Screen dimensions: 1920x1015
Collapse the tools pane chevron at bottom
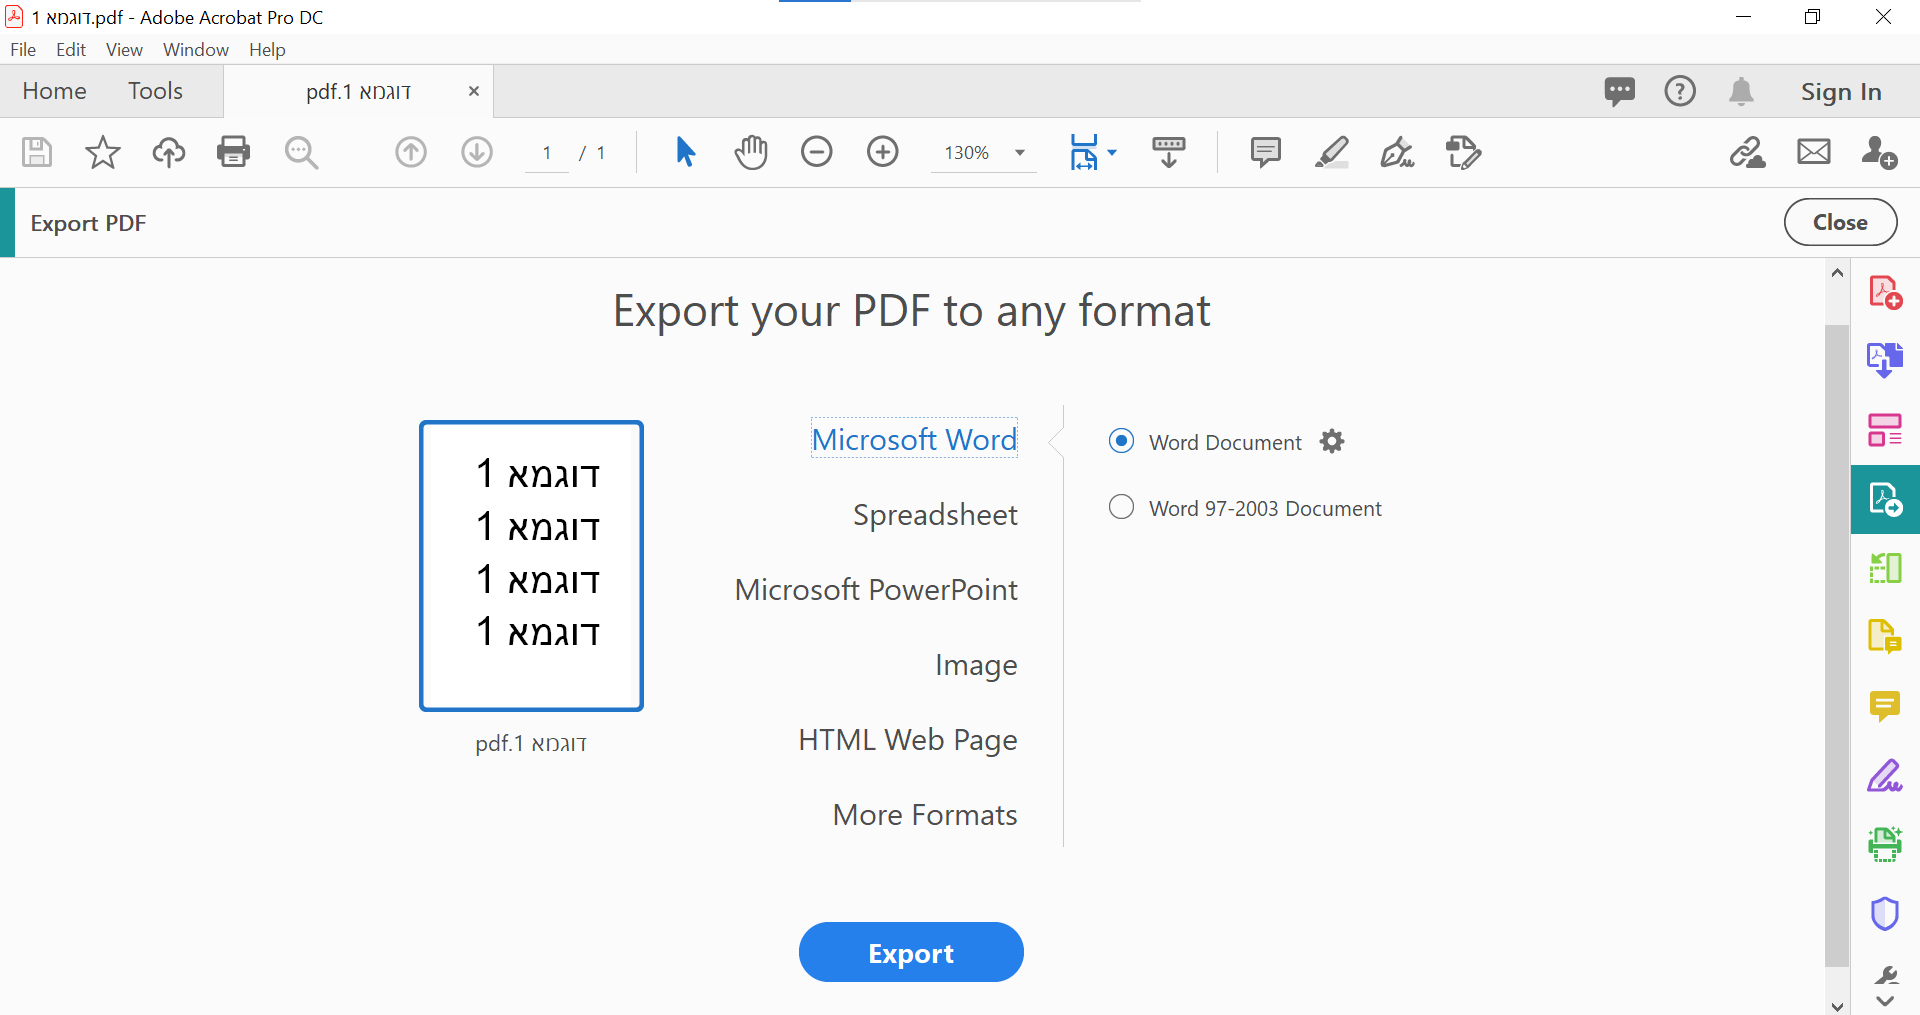(x=1885, y=1001)
